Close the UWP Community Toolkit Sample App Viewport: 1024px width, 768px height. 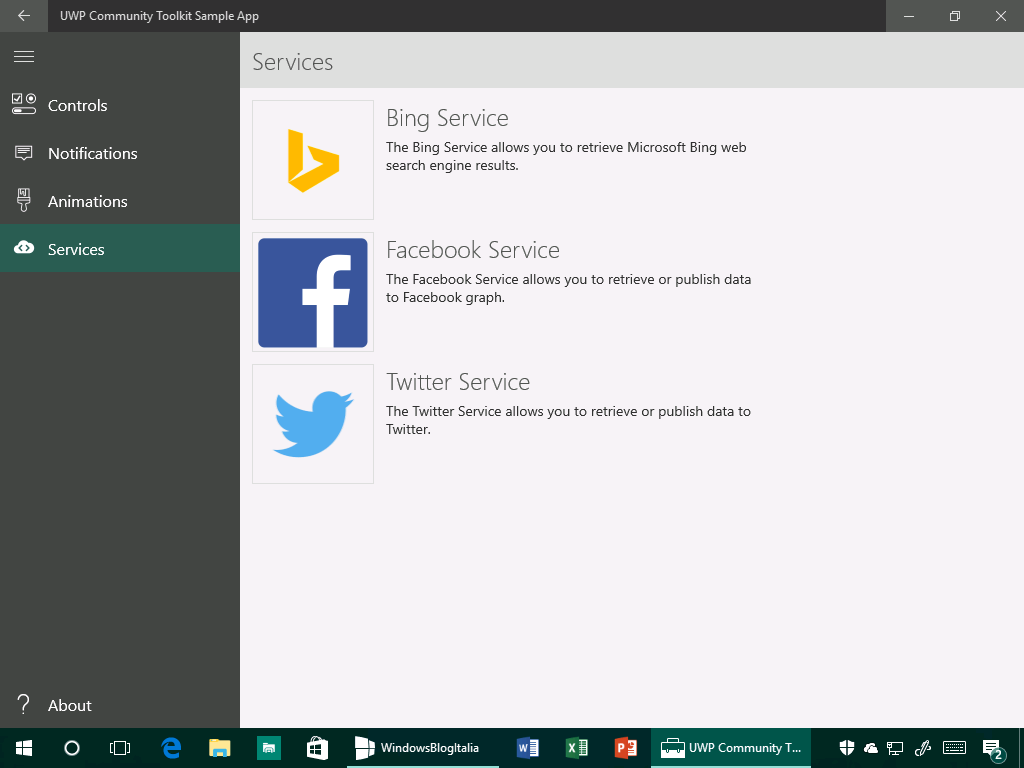[x=1000, y=16]
